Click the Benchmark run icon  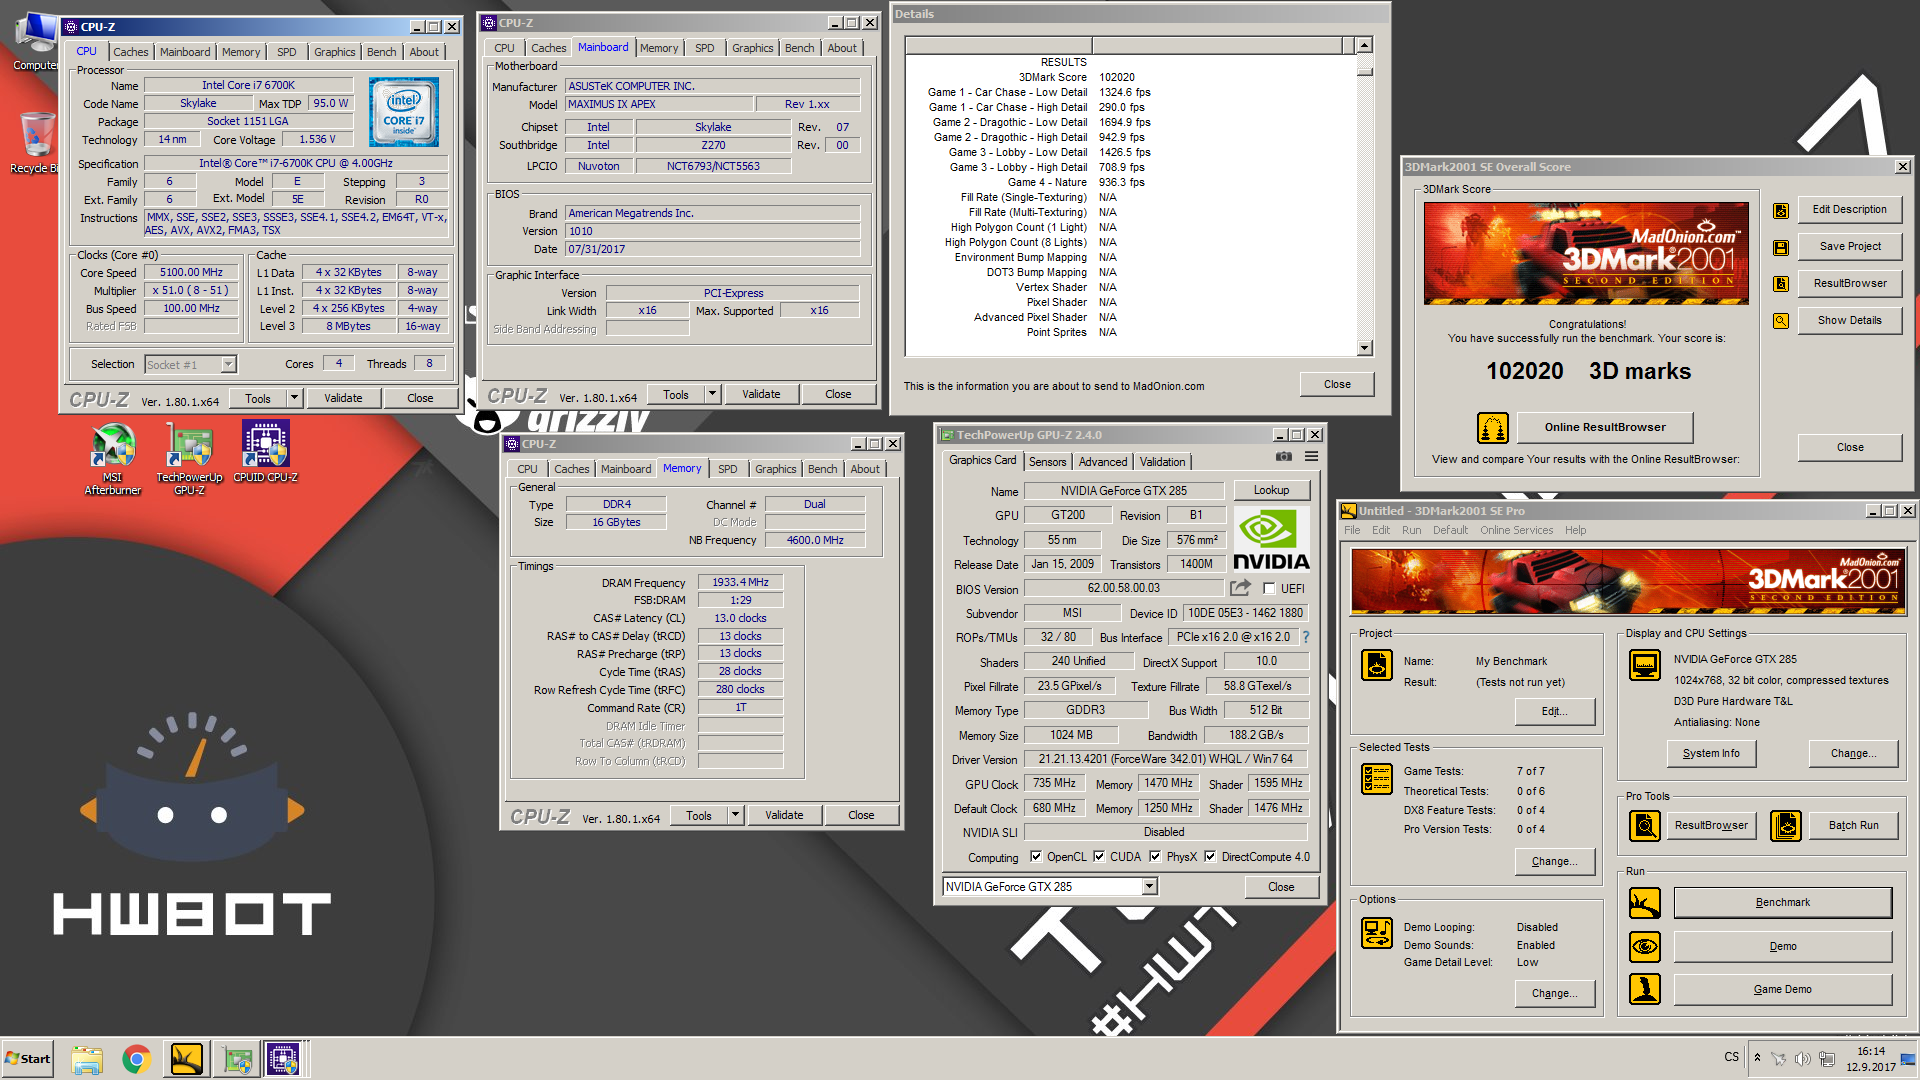coord(1645,903)
